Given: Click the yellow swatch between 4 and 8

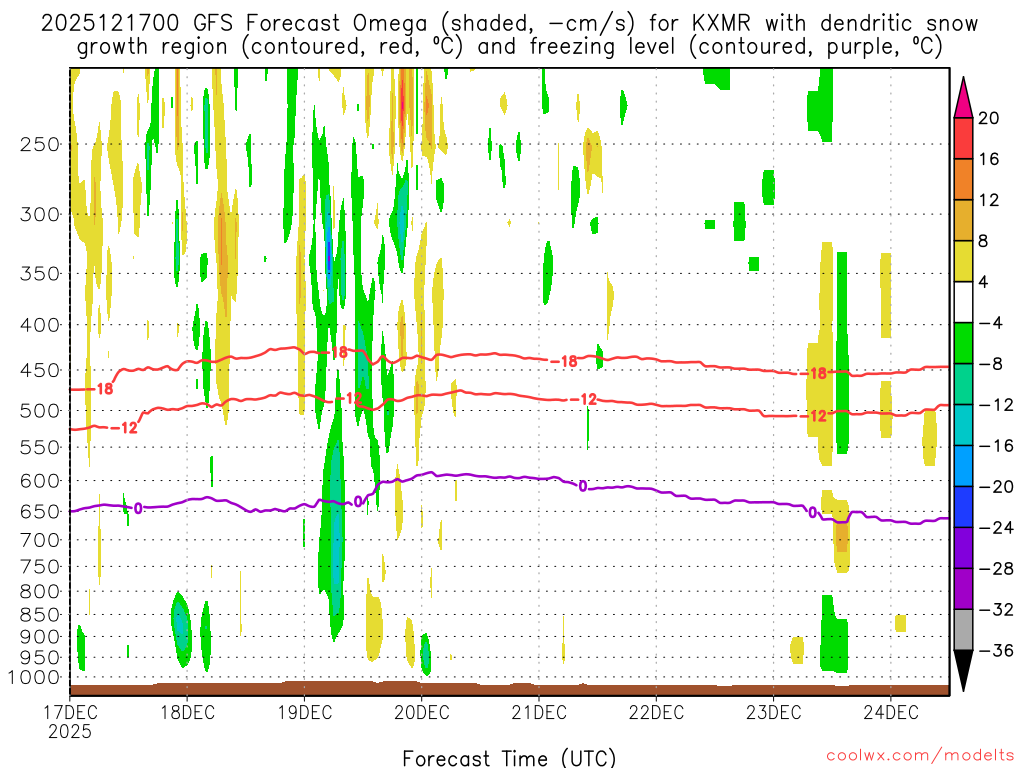Looking at the screenshot, I should tap(963, 261).
